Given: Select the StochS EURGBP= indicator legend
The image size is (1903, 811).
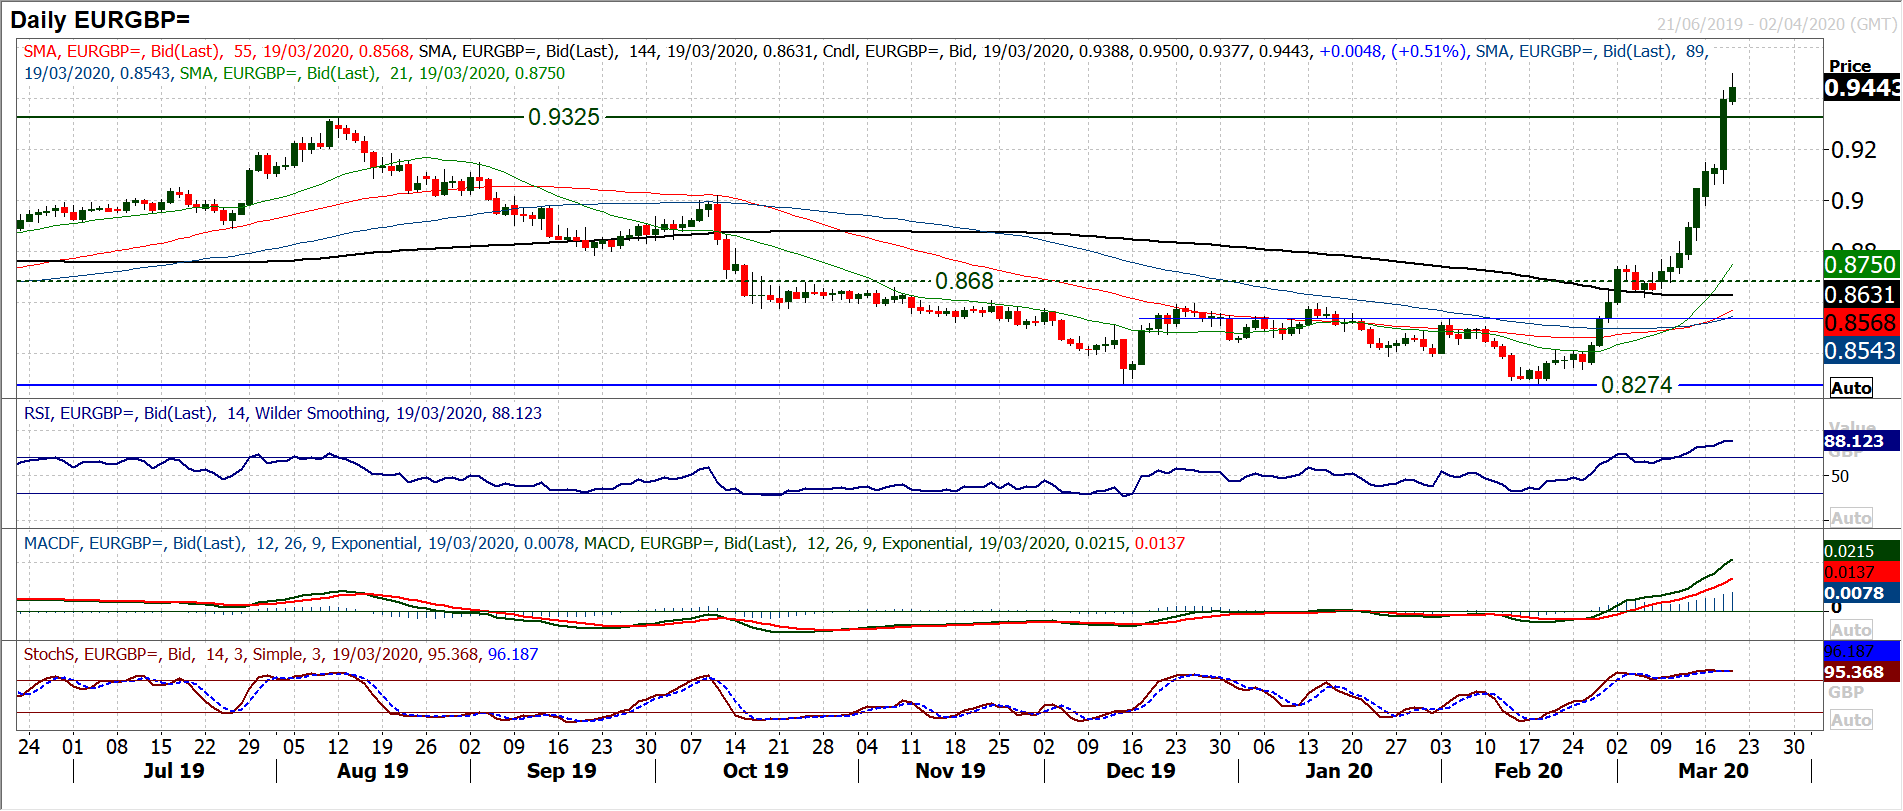Looking at the screenshot, I should click(x=280, y=654).
